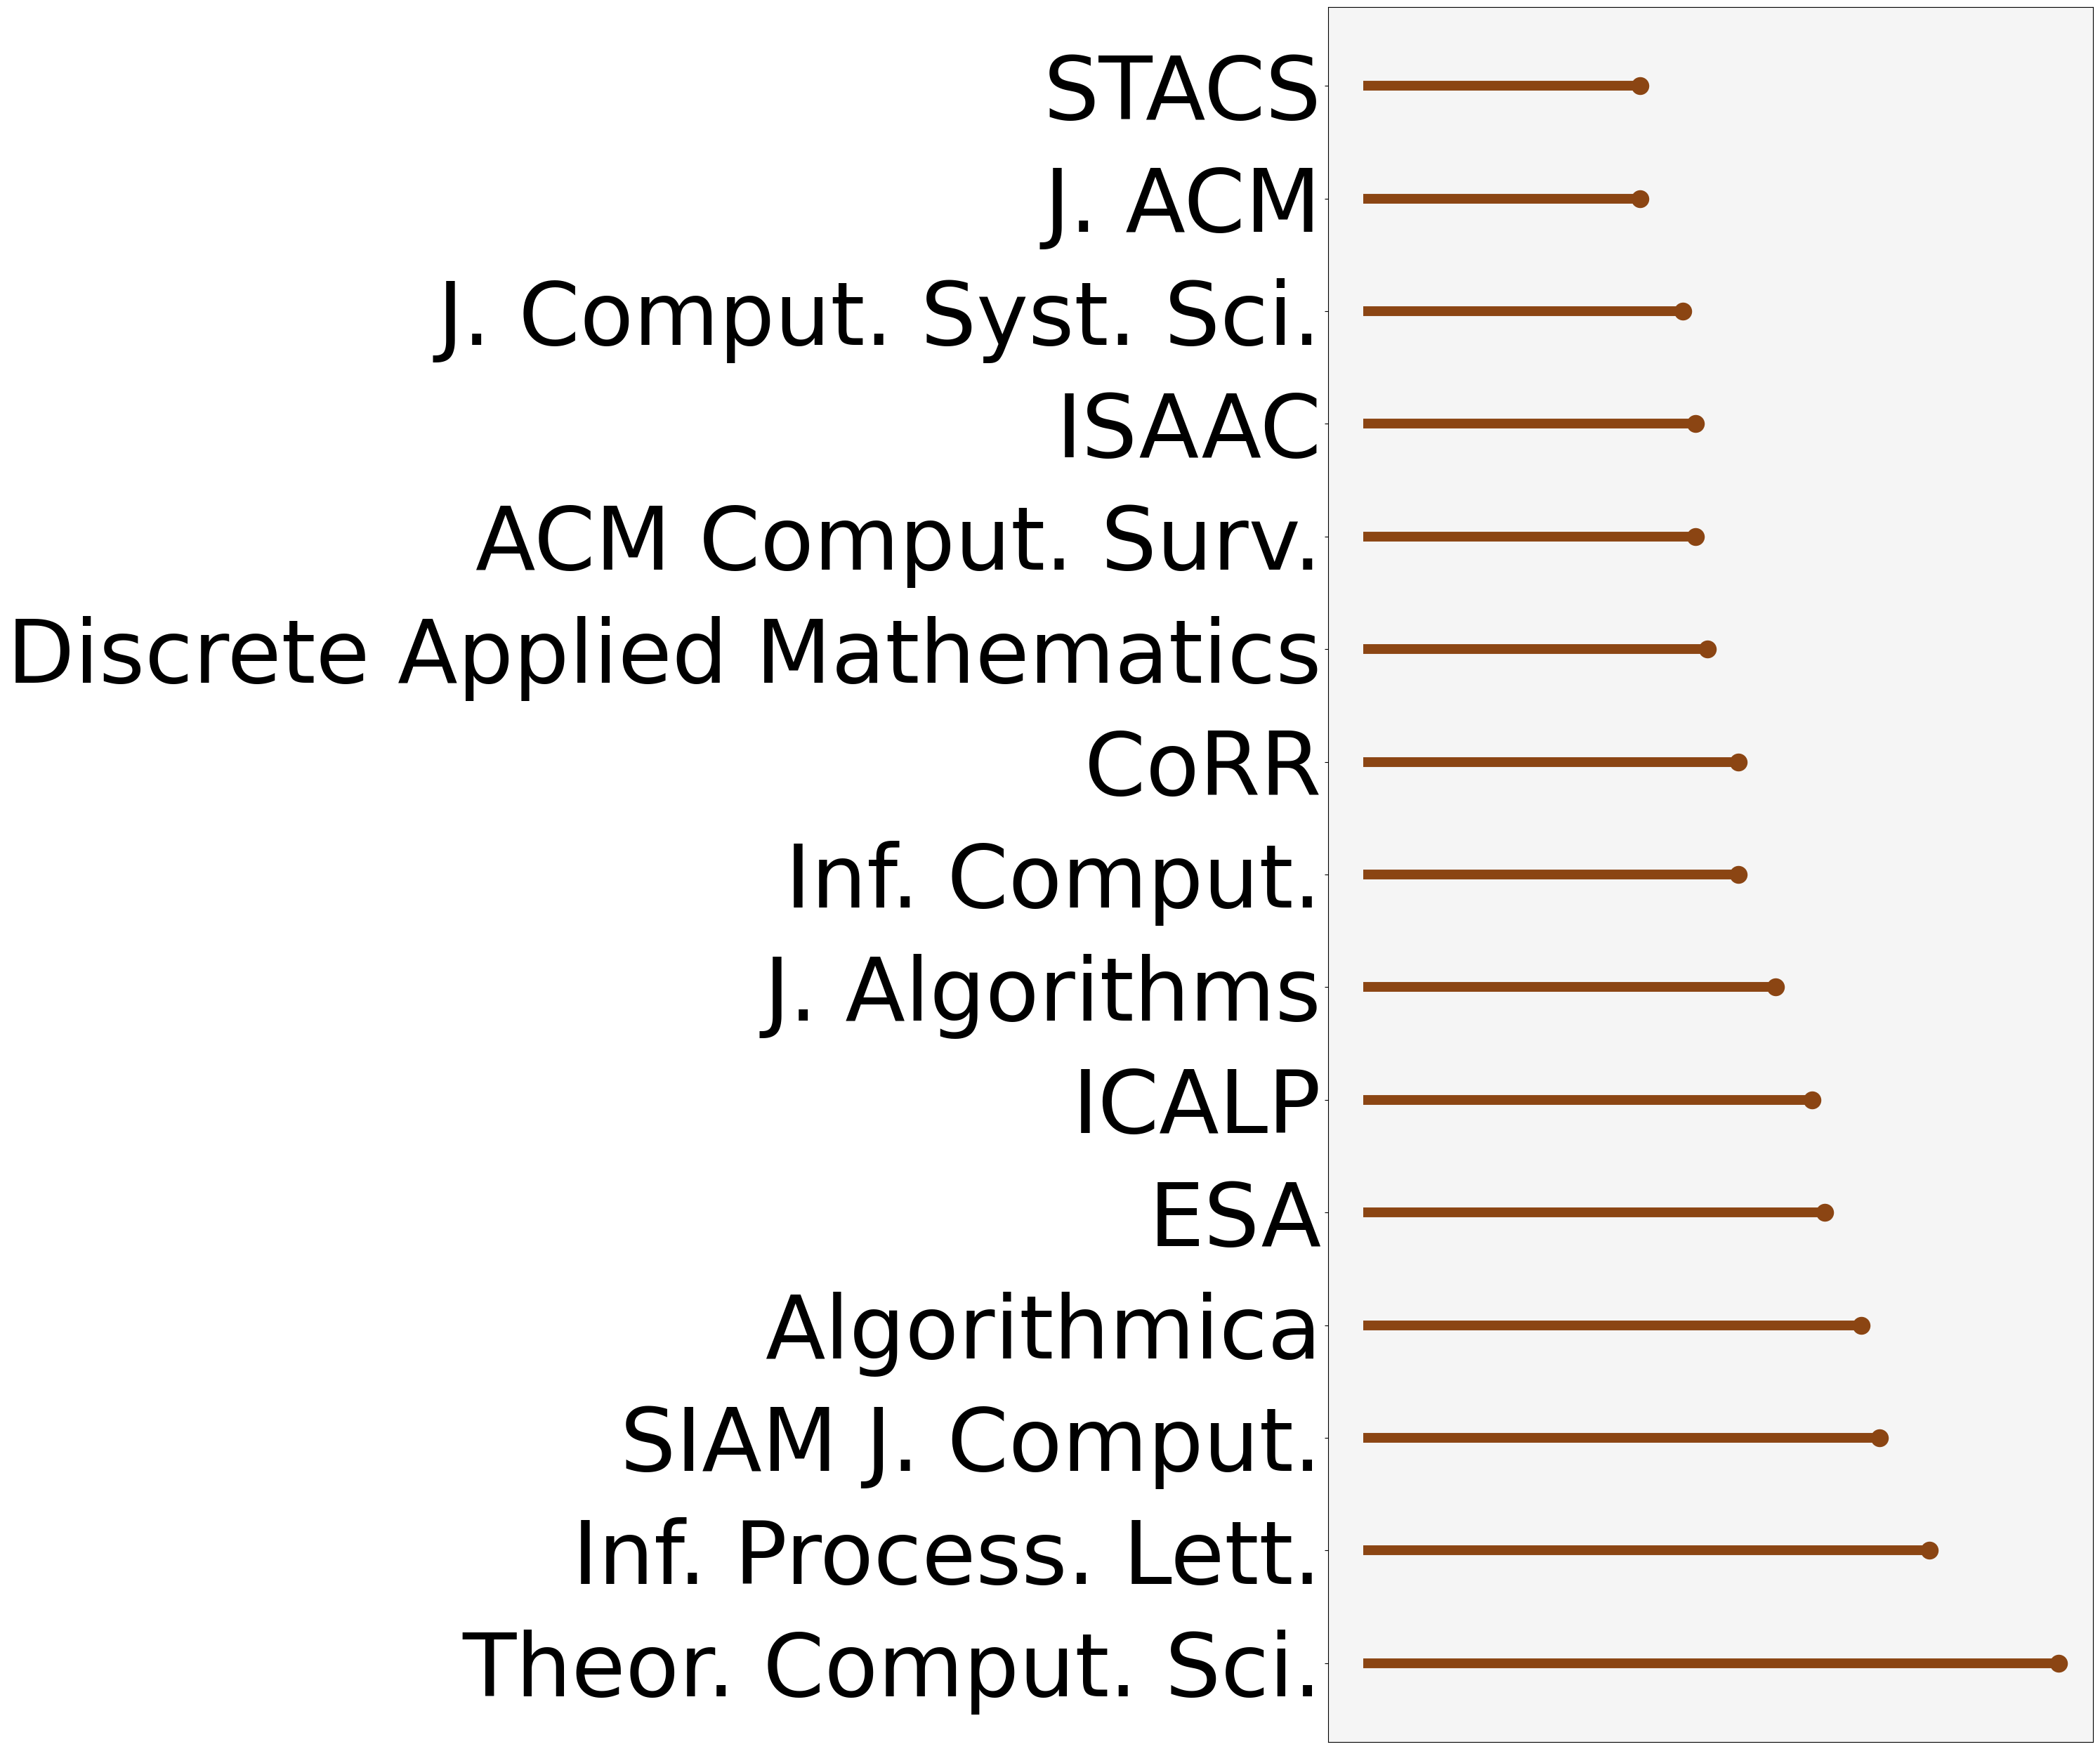Select the ACM Comput. Surv. label
This screenshot has width=2100, height=1749.
[897, 541]
